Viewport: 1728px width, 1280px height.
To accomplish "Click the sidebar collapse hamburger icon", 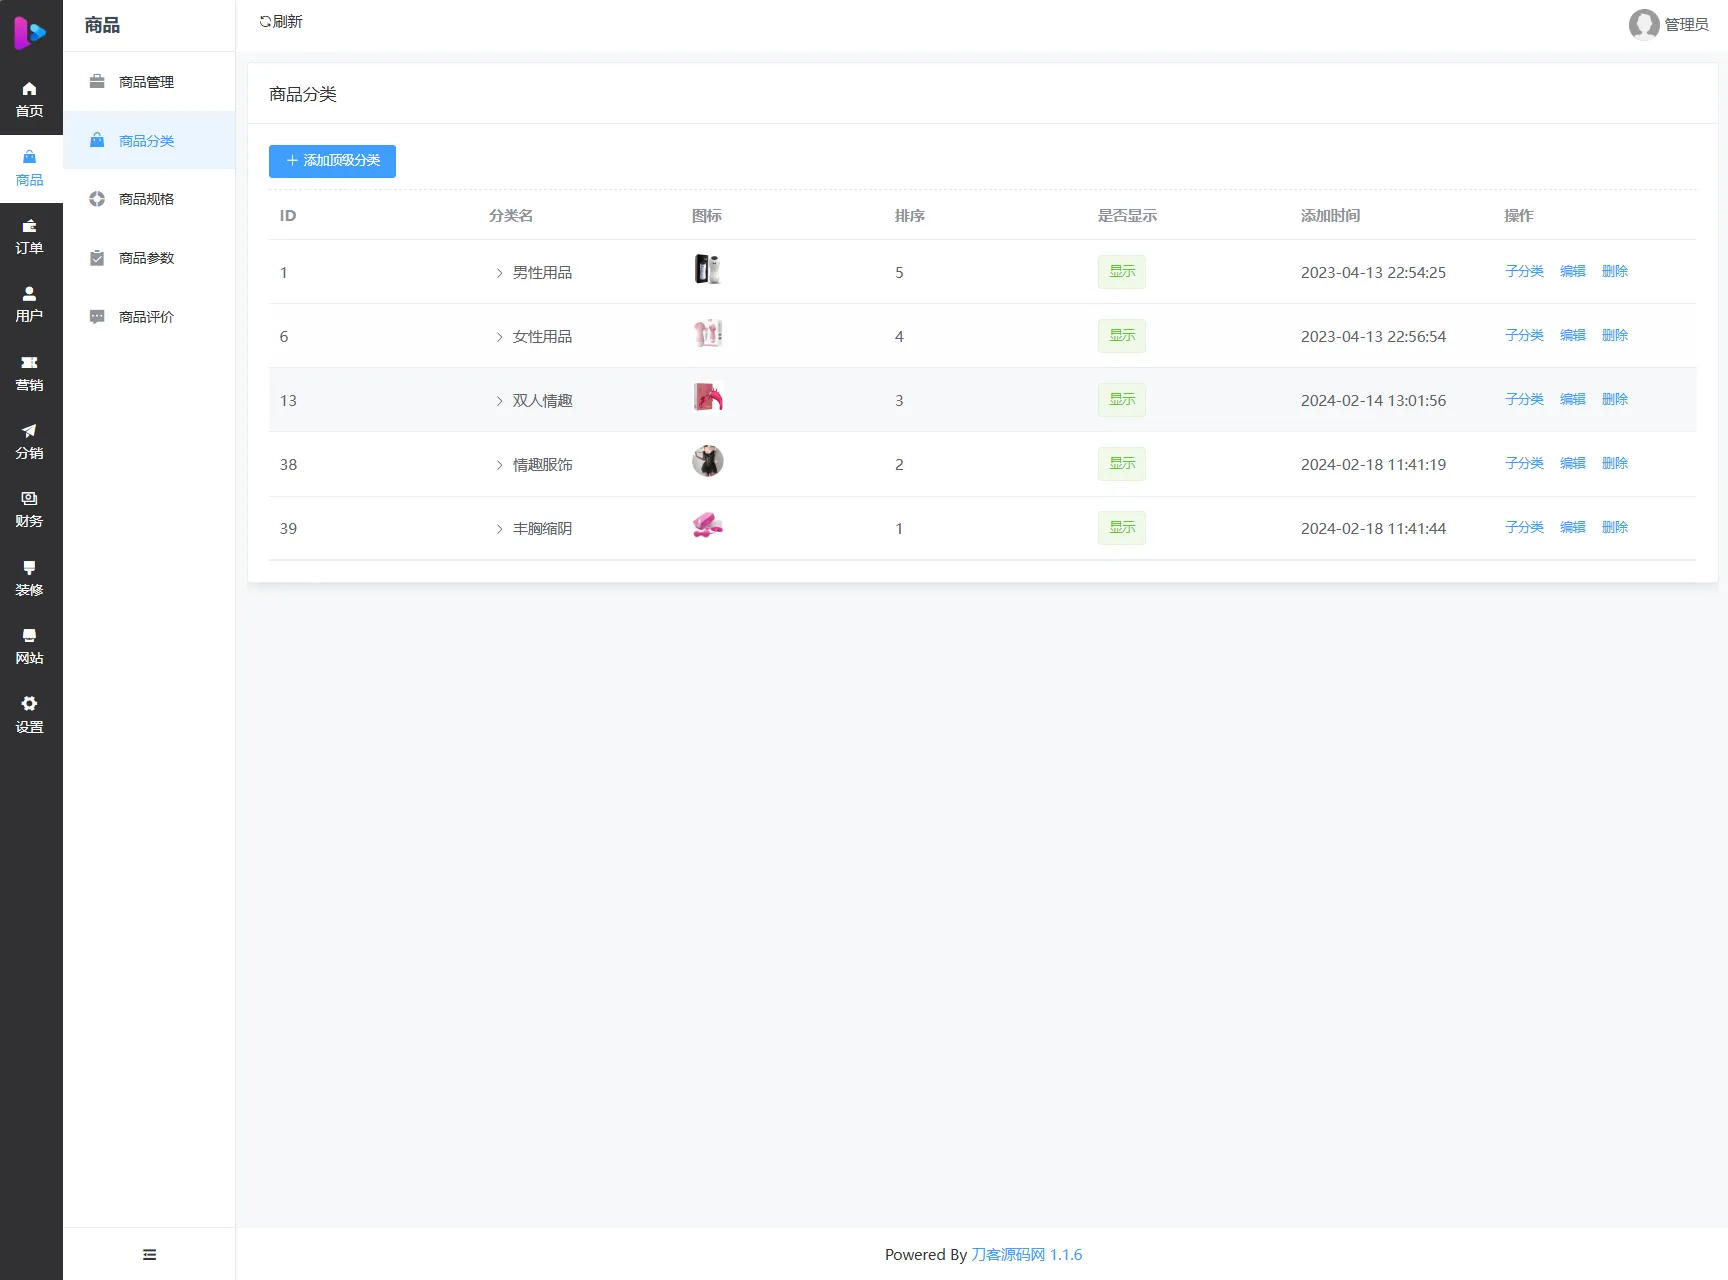I will pyautogui.click(x=149, y=1254).
